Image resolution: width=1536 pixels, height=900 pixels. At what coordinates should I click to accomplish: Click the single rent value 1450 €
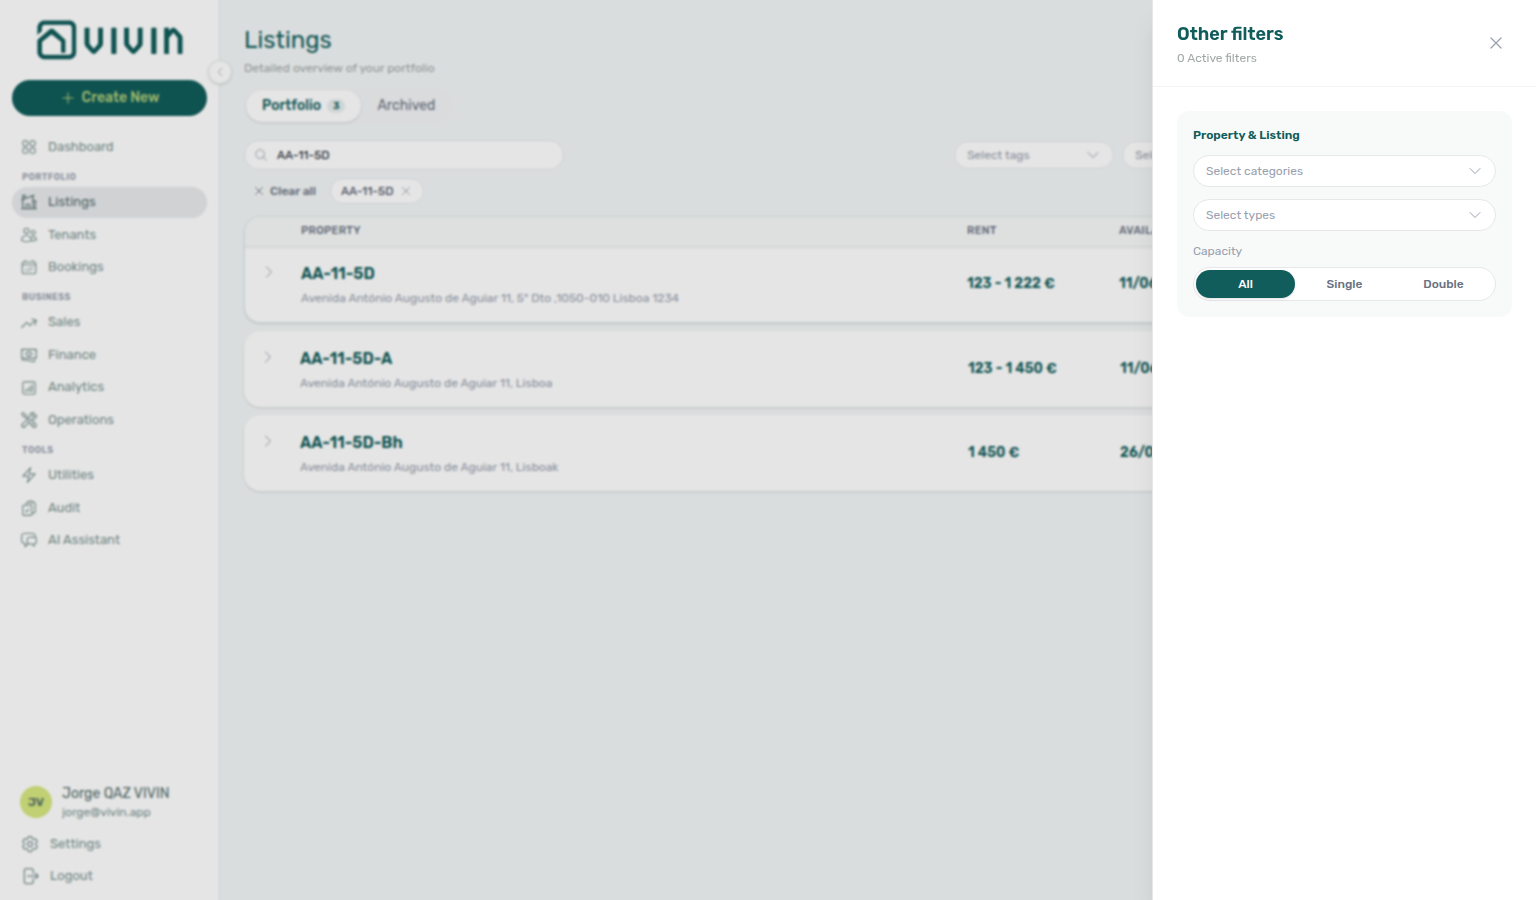coord(993,452)
